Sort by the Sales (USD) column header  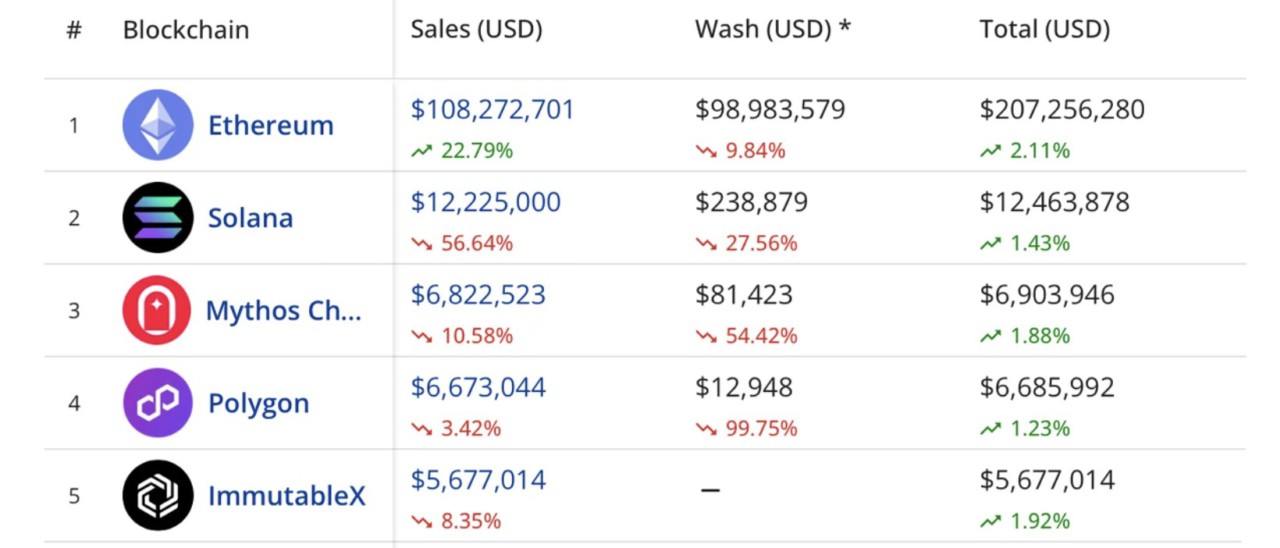(x=477, y=30)
